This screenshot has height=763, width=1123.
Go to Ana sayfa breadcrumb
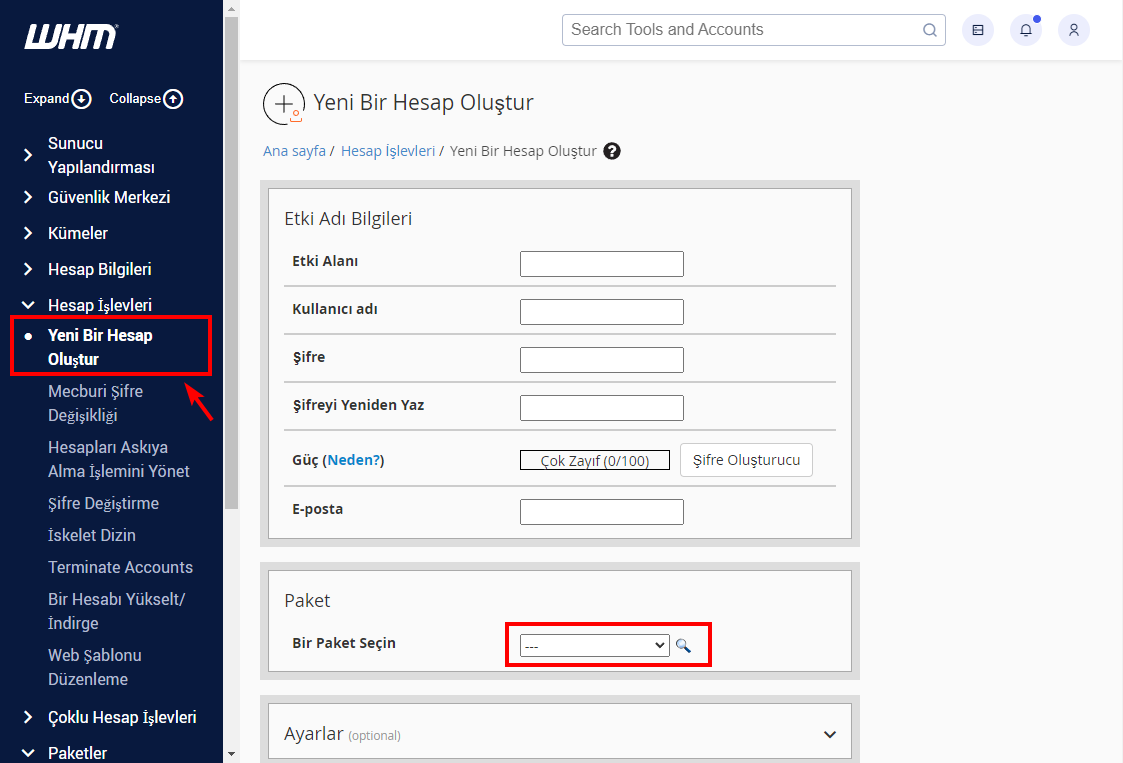click(294, 151)
